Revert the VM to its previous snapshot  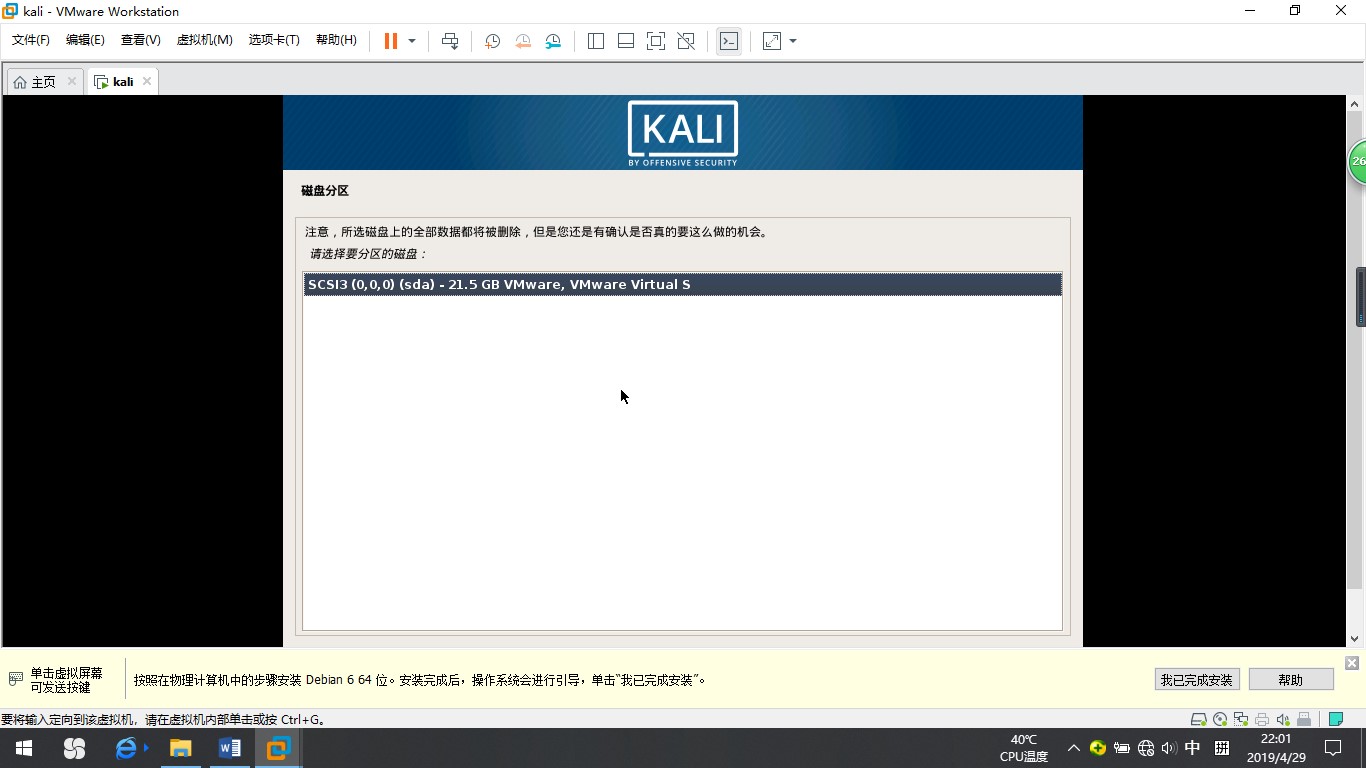point(523,41)
